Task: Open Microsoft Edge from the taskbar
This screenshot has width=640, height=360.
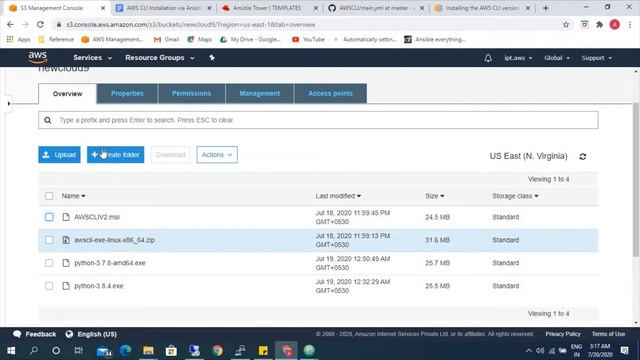Action: [125, 350]
